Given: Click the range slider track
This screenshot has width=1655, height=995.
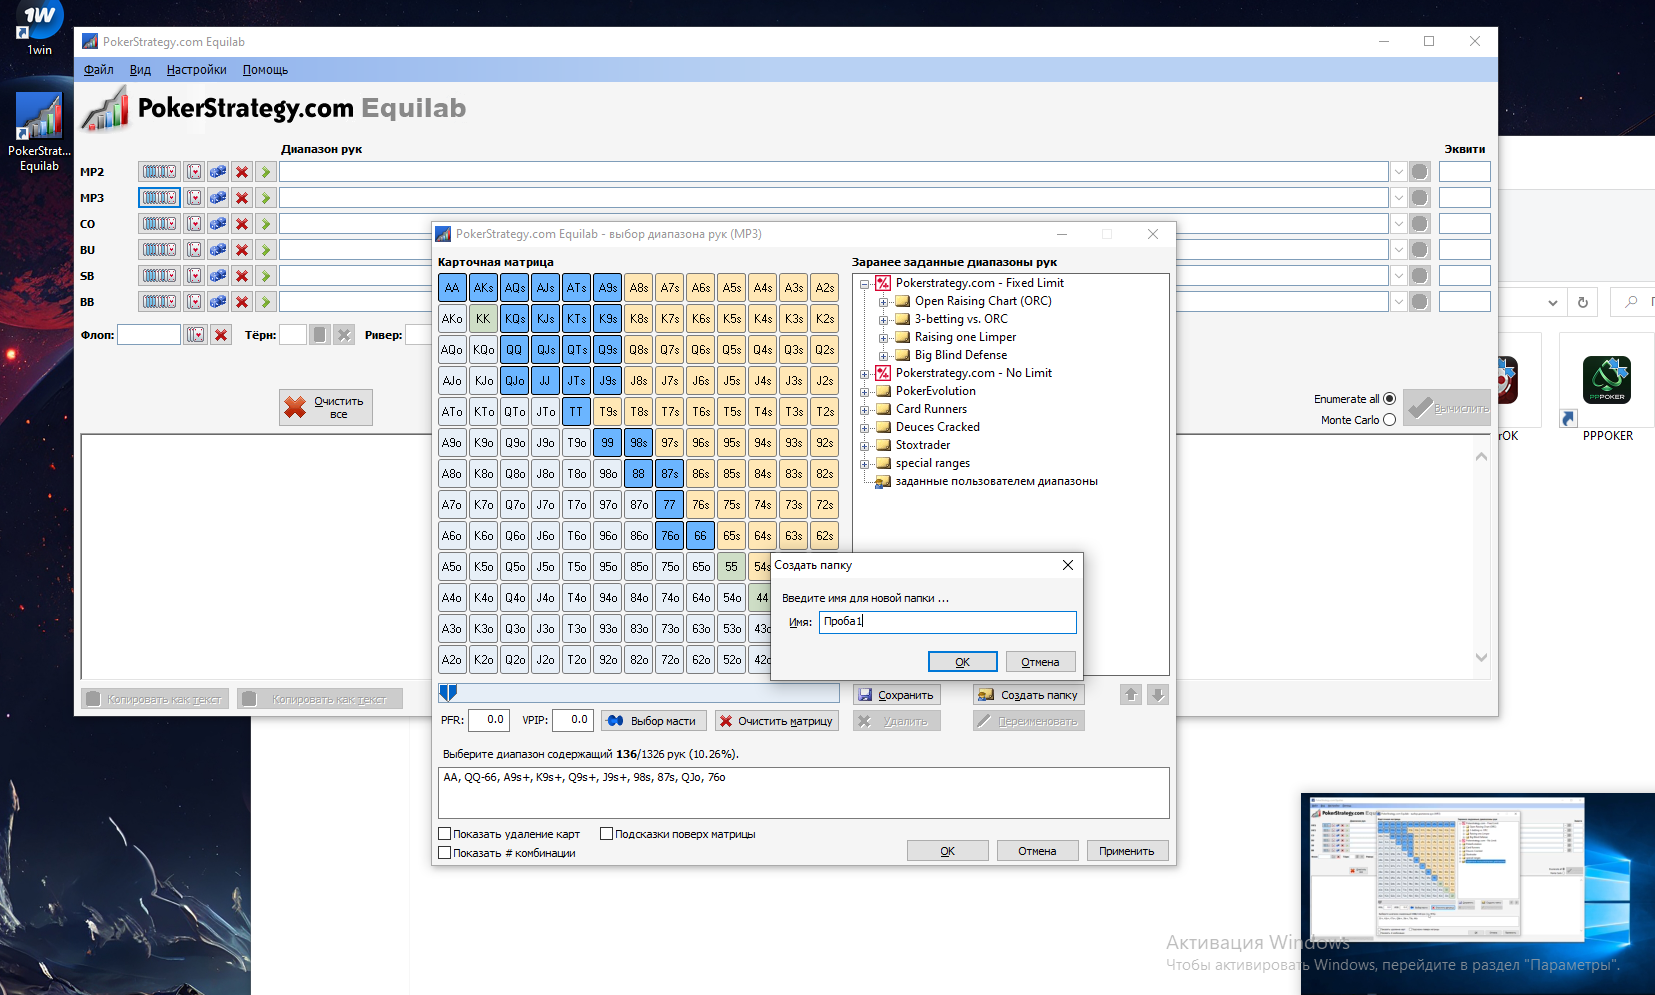Looking at the screenshot, I should [x=639, y=692].
